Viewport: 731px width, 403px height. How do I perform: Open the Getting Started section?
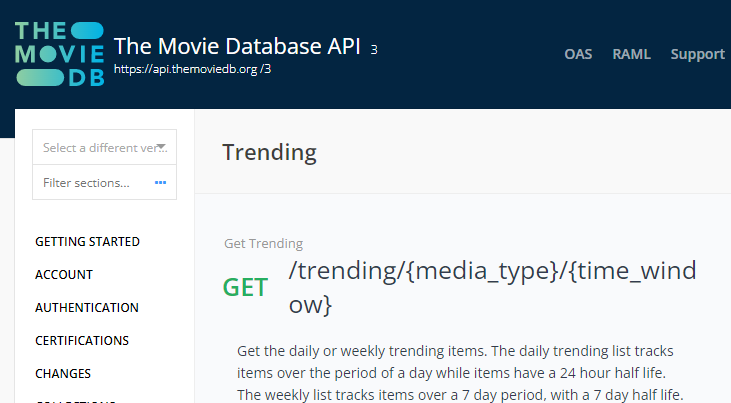[x=88, y=242]
